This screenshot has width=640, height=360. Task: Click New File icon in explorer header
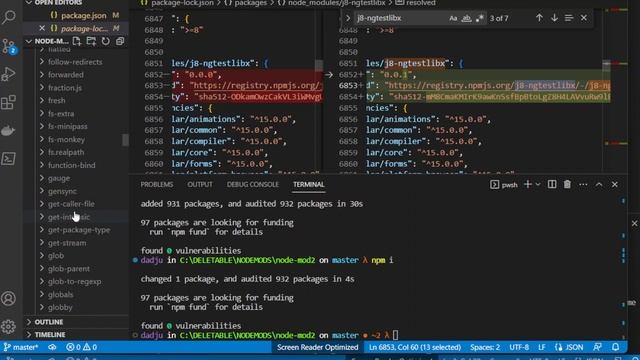(x=77, y=41)
